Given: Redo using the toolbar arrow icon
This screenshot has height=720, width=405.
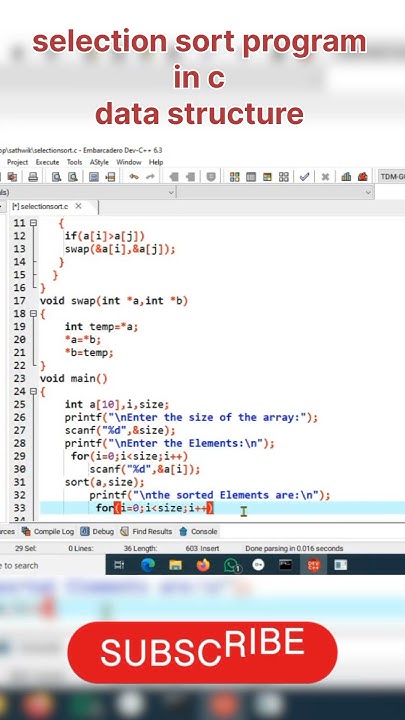Looking at the screenshot, I should pos(150,177).
